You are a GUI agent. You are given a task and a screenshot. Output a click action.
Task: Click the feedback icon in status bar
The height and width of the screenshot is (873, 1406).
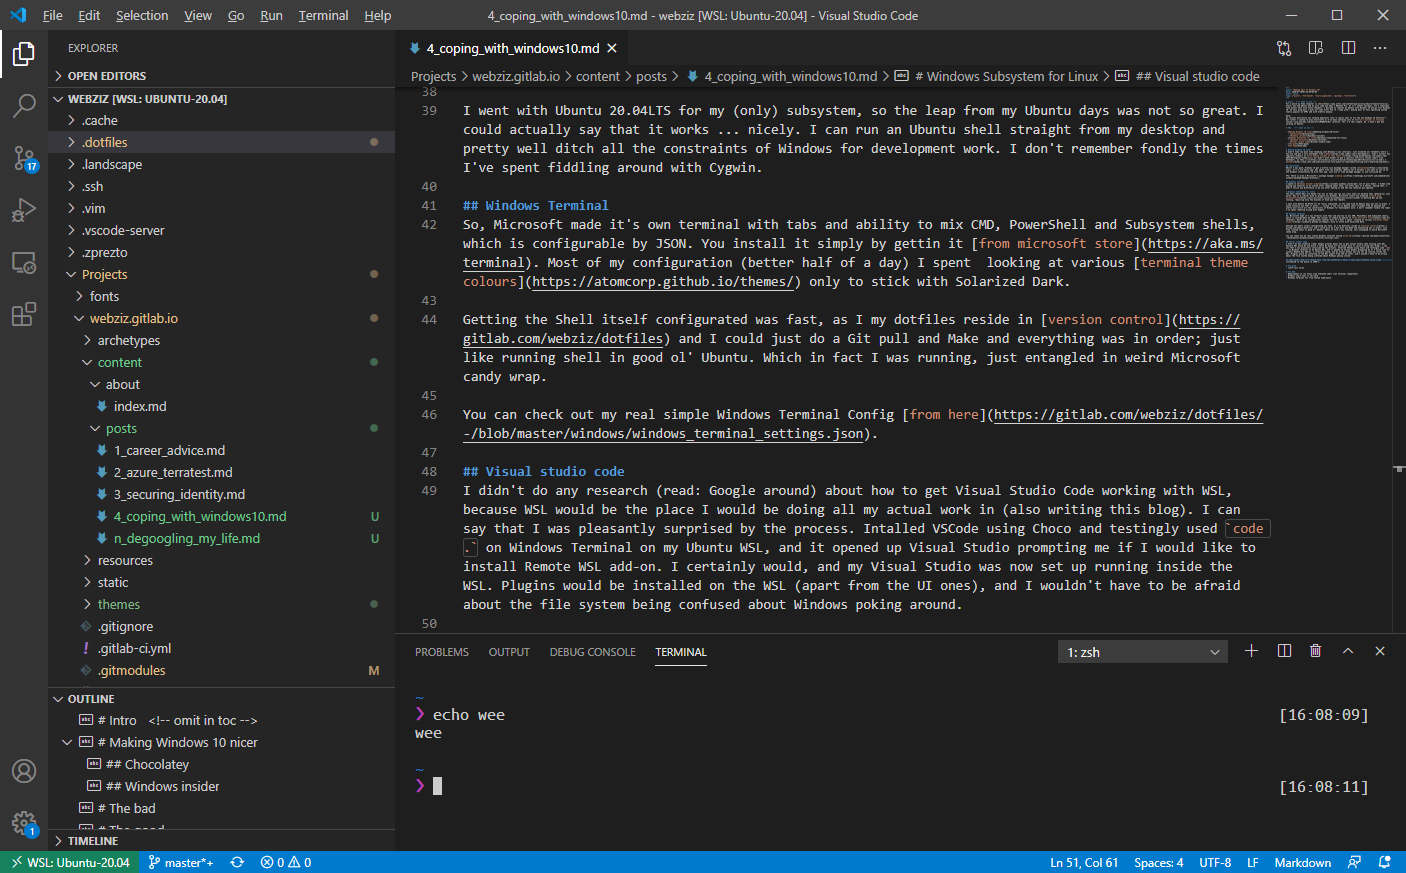tap(1354, 862)
